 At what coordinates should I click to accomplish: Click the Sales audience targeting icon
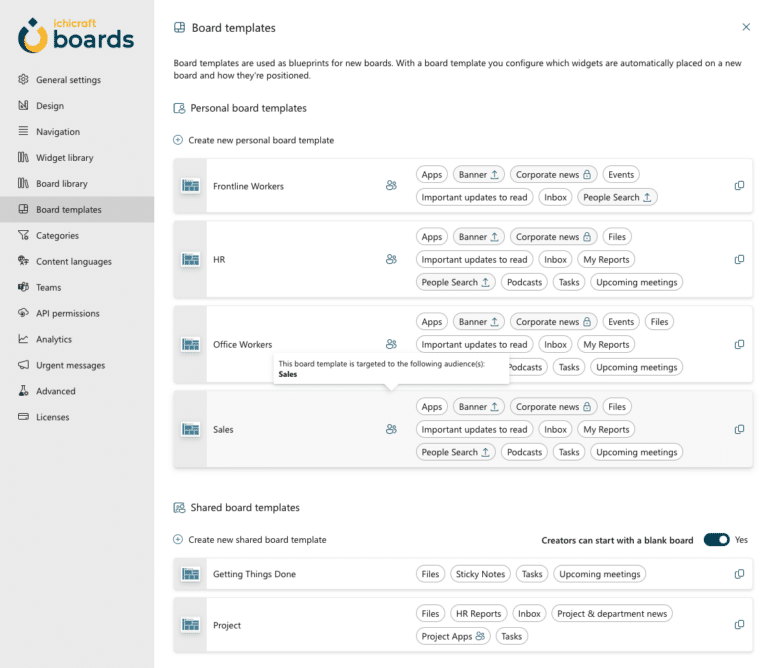tap(391, 429)
